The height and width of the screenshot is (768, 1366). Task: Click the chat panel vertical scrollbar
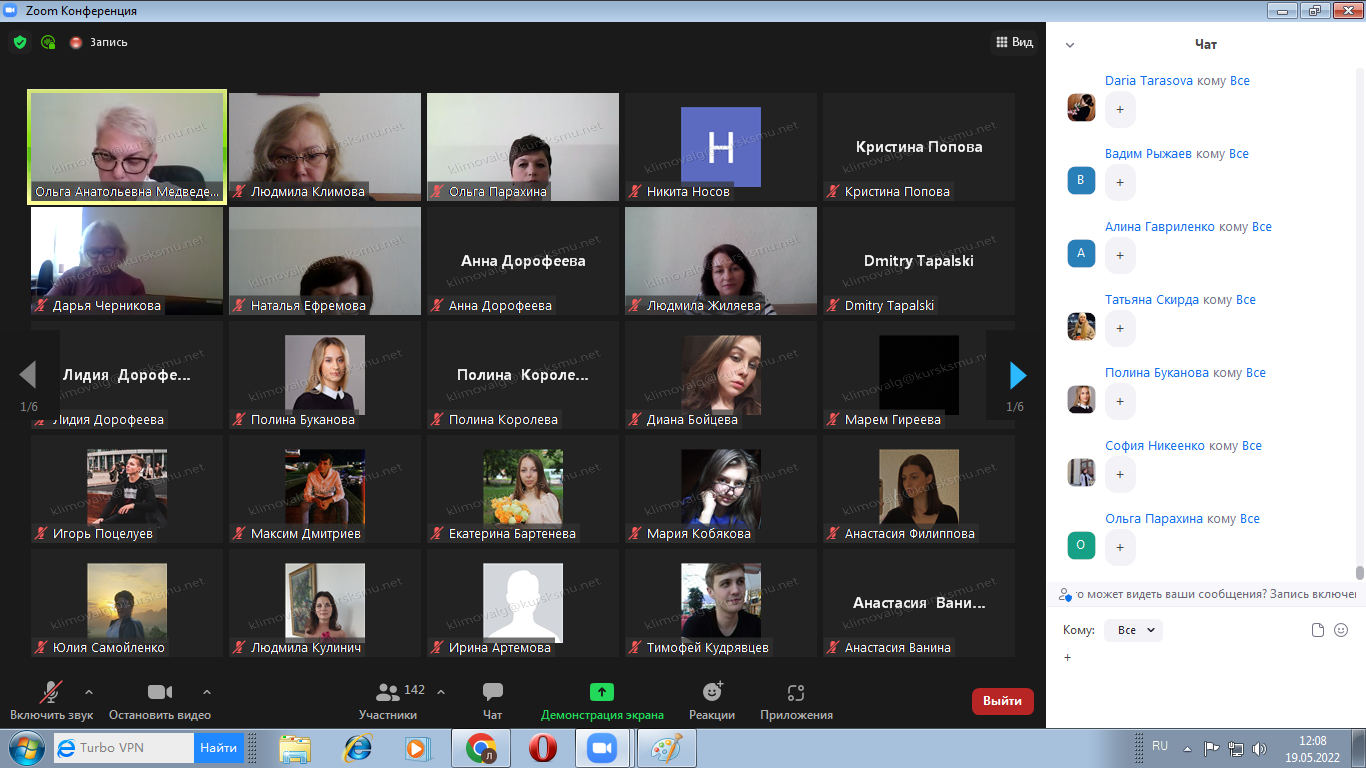click(x=1359, y=573)
